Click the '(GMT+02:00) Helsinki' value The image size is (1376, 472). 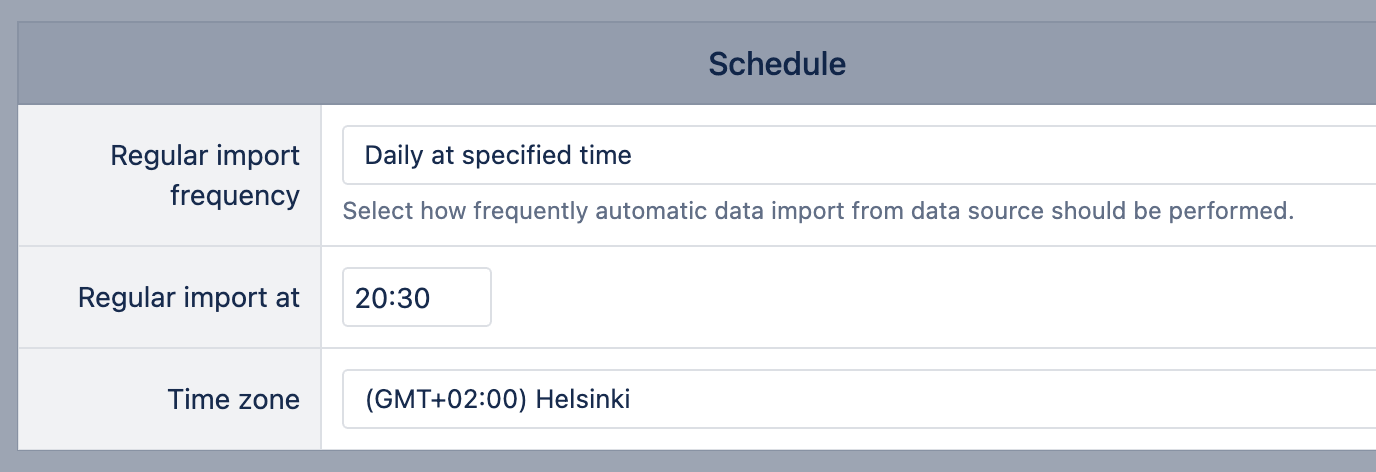498,399
